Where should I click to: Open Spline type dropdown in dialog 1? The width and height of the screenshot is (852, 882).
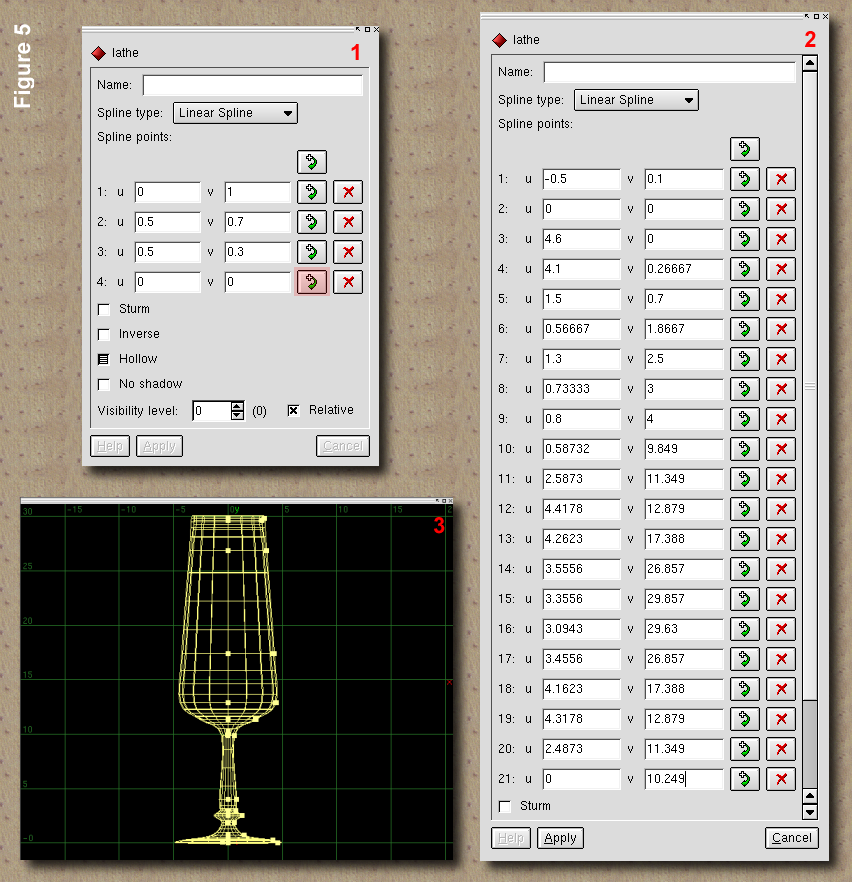pos(235,112)
